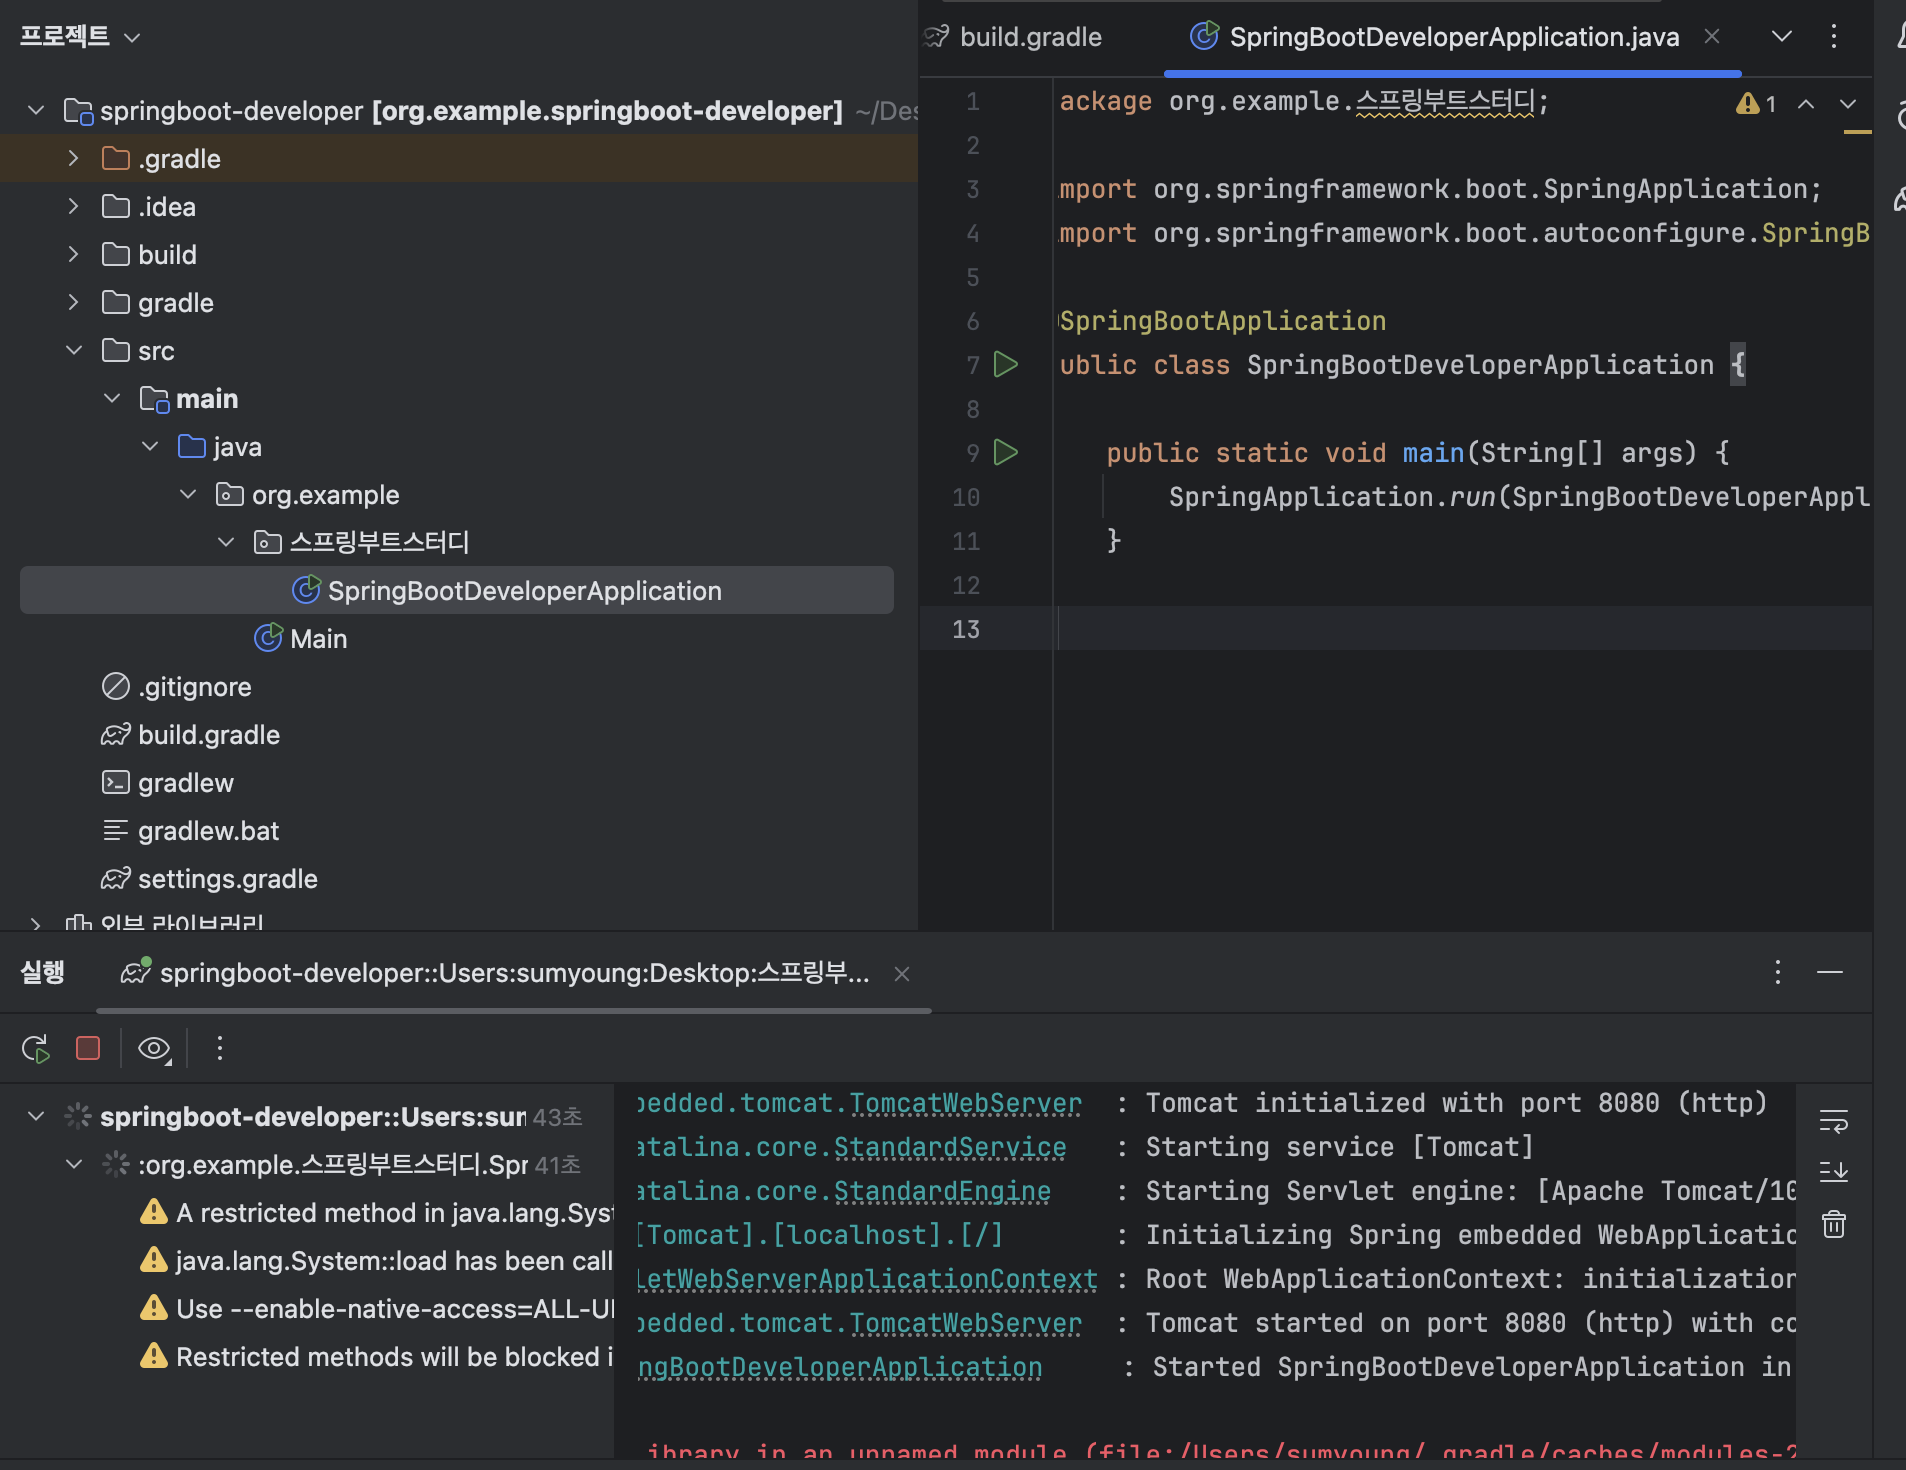Screen dimensions: 1906x1470
Task: Show the hidden editor tabs list
Action: (1782, 37)
